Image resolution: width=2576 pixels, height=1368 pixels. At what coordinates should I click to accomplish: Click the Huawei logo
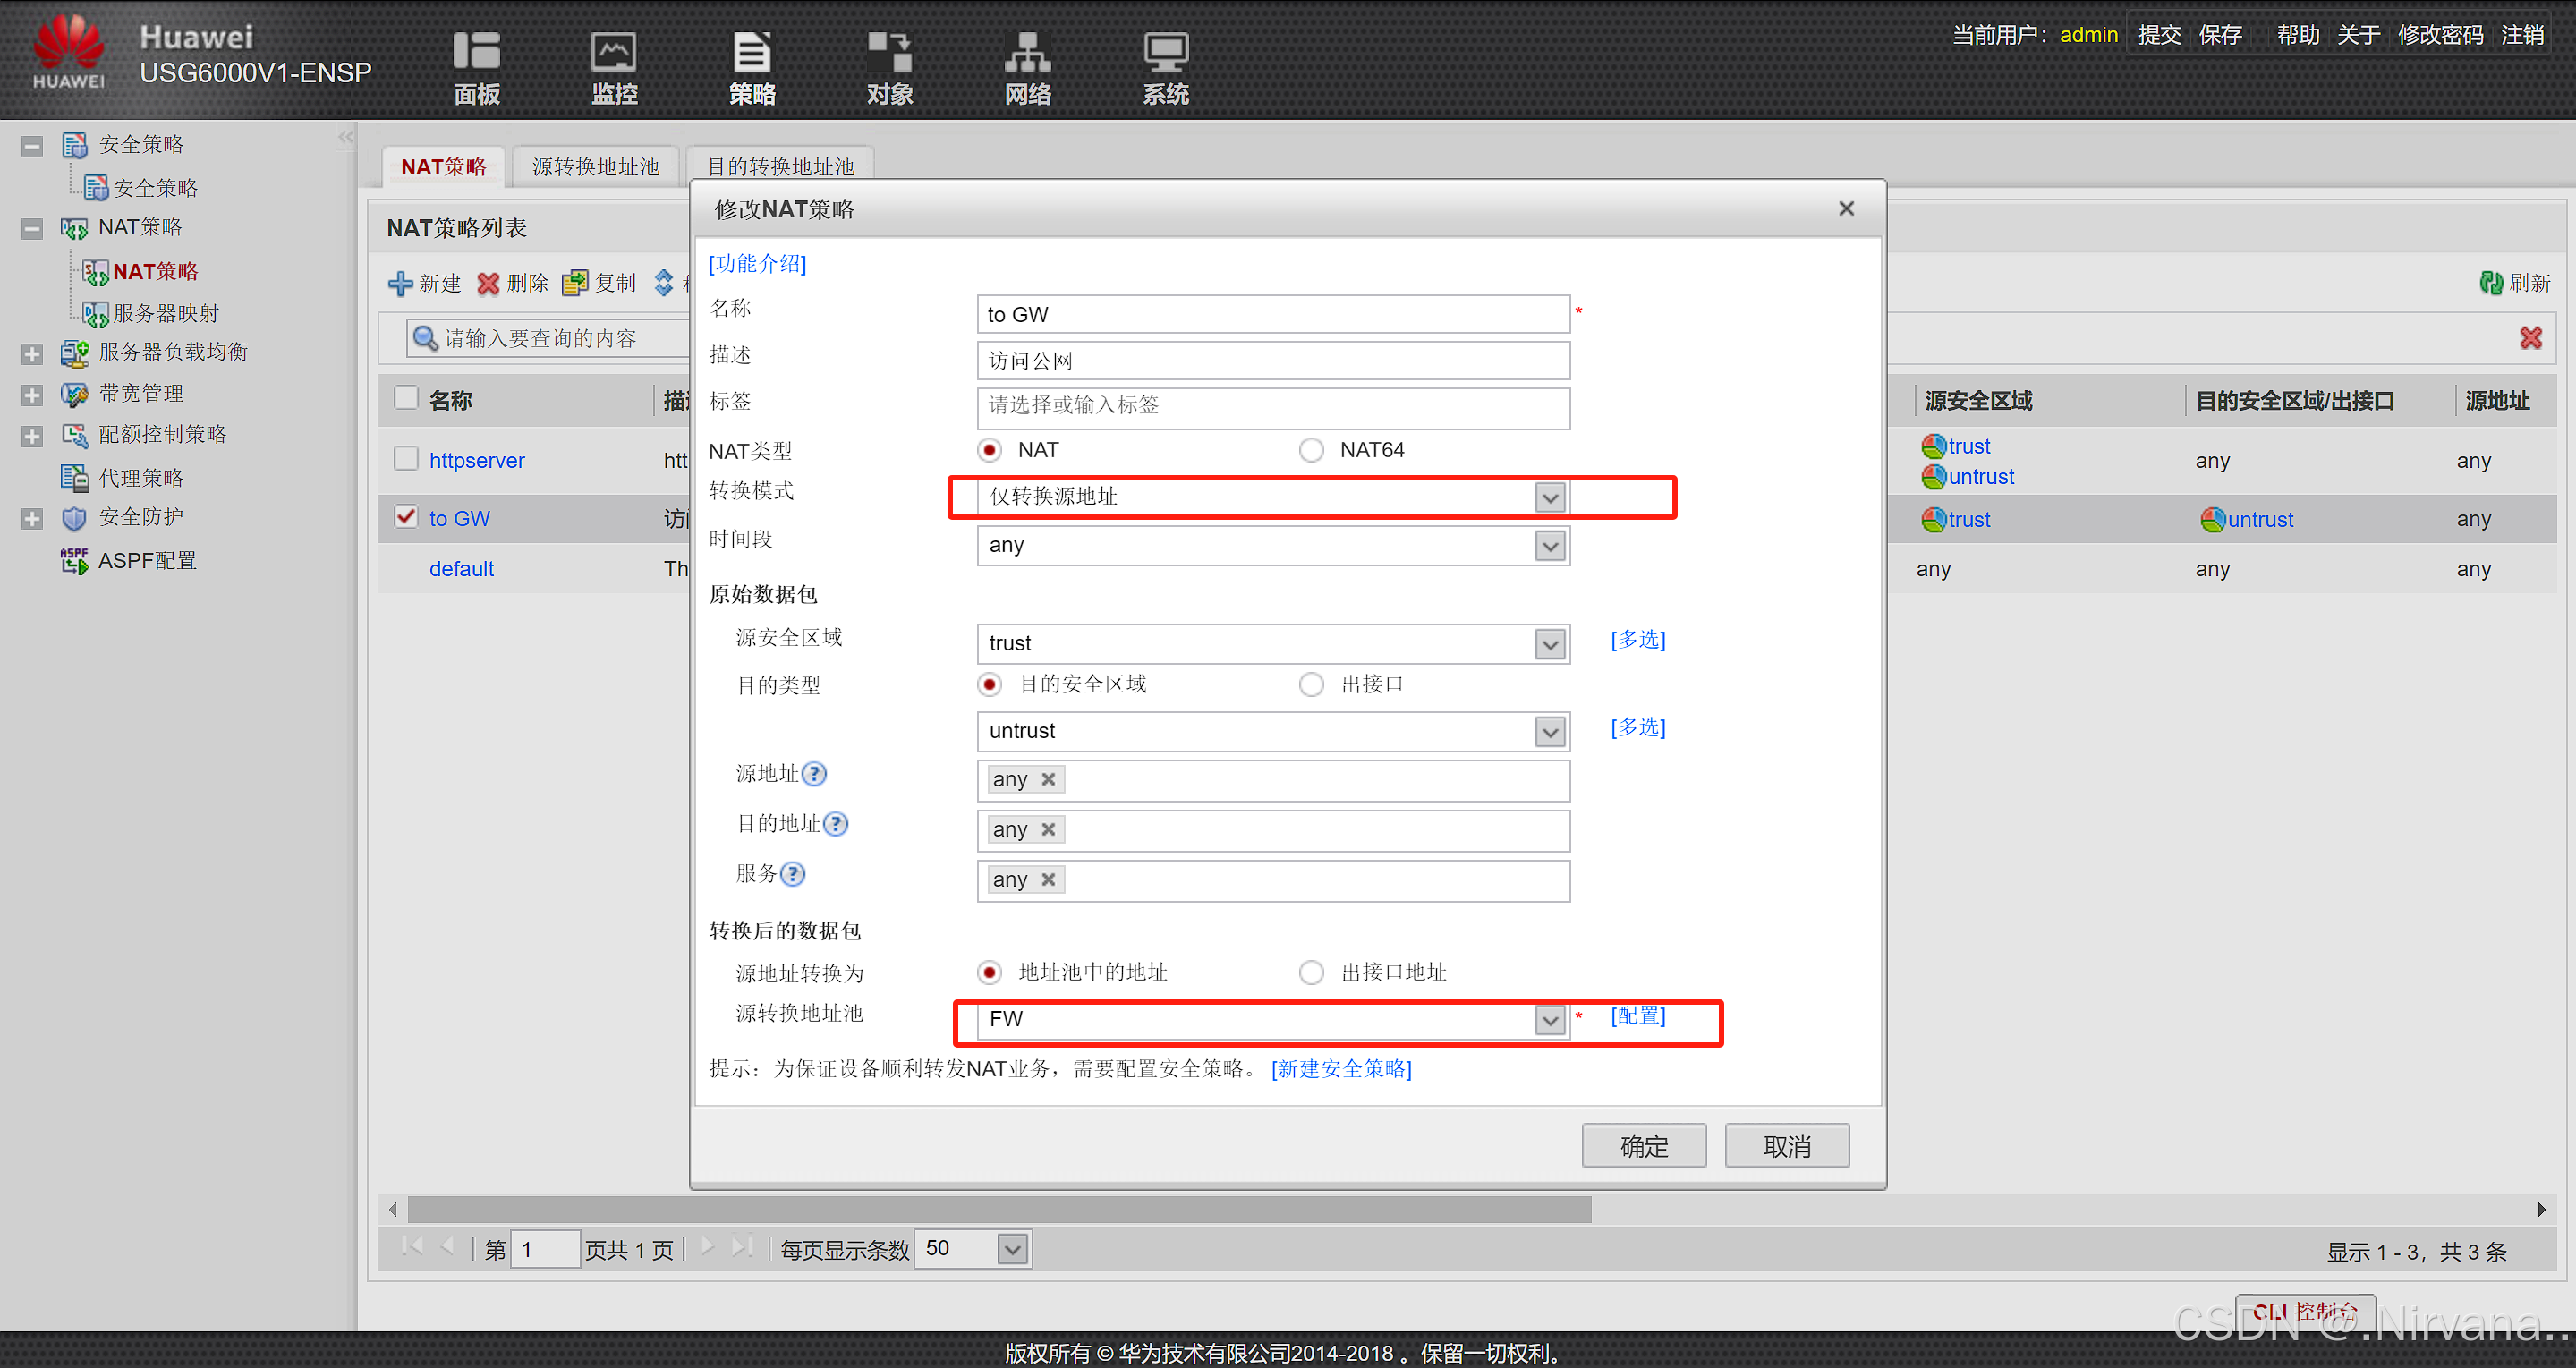[68, 52]
